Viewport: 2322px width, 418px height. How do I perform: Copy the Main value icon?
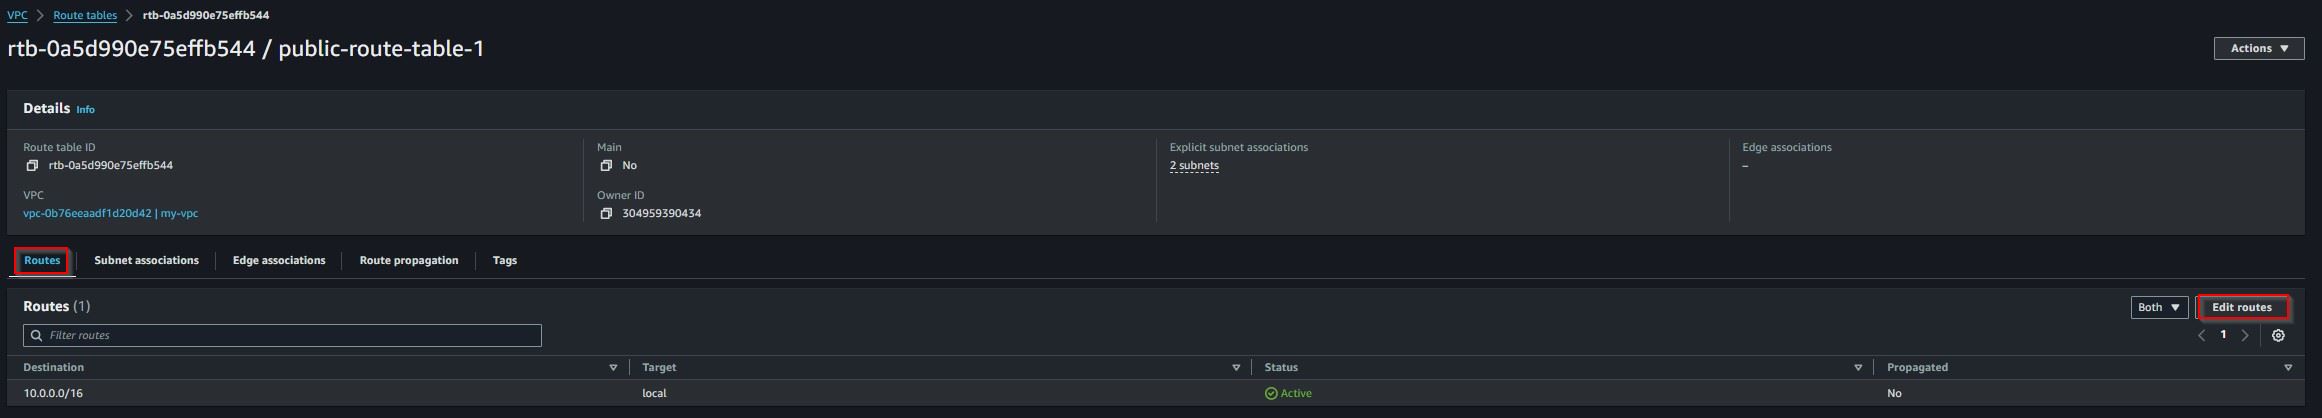pyautogui.click(x=606, y=166)
